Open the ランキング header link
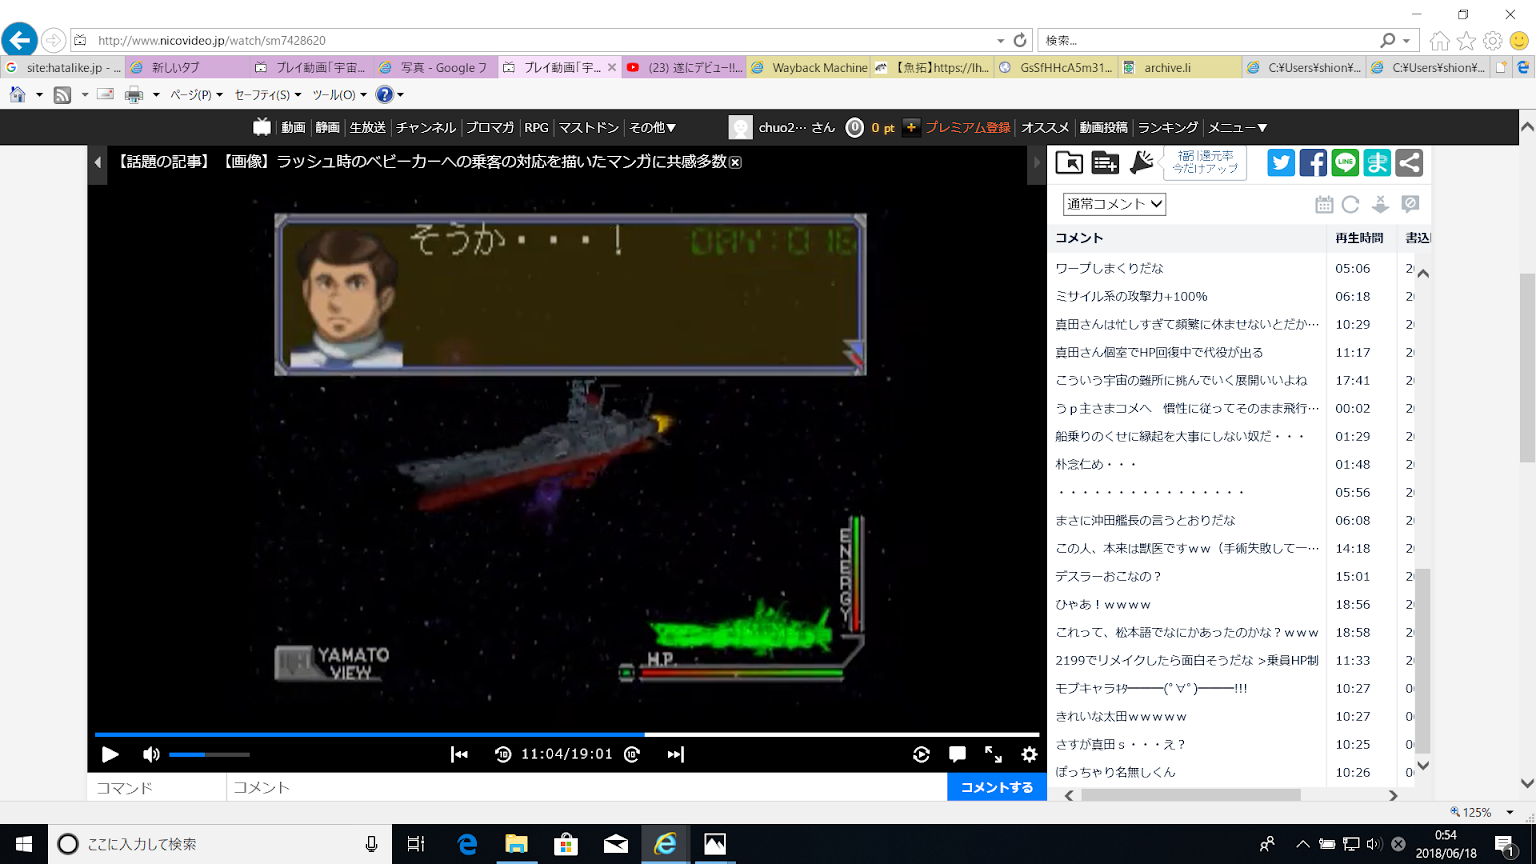This screenshot has width=1536, height=864. click(x=1167, y=127)
